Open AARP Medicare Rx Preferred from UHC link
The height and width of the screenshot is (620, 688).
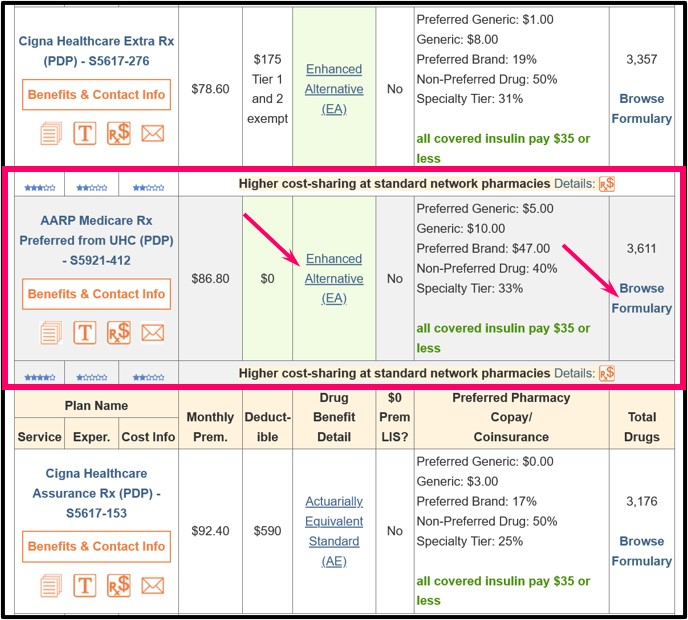click(97, 240)
